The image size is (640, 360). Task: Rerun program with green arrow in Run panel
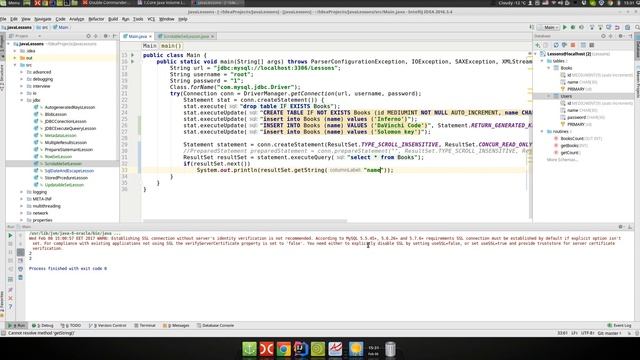click(x=11, y=236)
